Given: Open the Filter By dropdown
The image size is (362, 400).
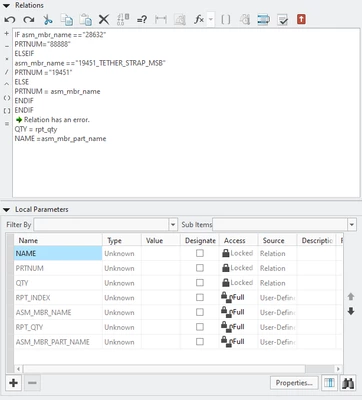Looking at the screenshot, I should pyautogui.click(x=173, y=225).
